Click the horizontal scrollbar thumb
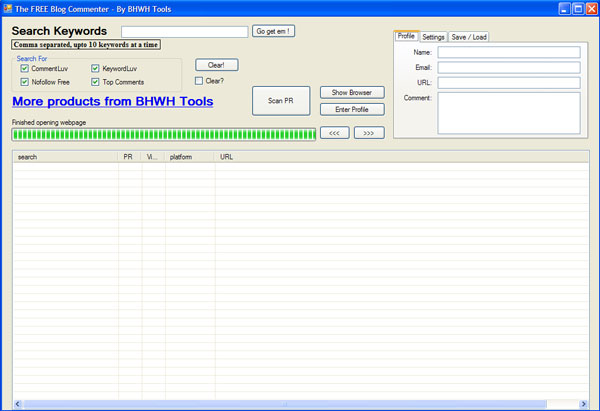The height and width of the screenshot is (411, 600). coord(285,404)
